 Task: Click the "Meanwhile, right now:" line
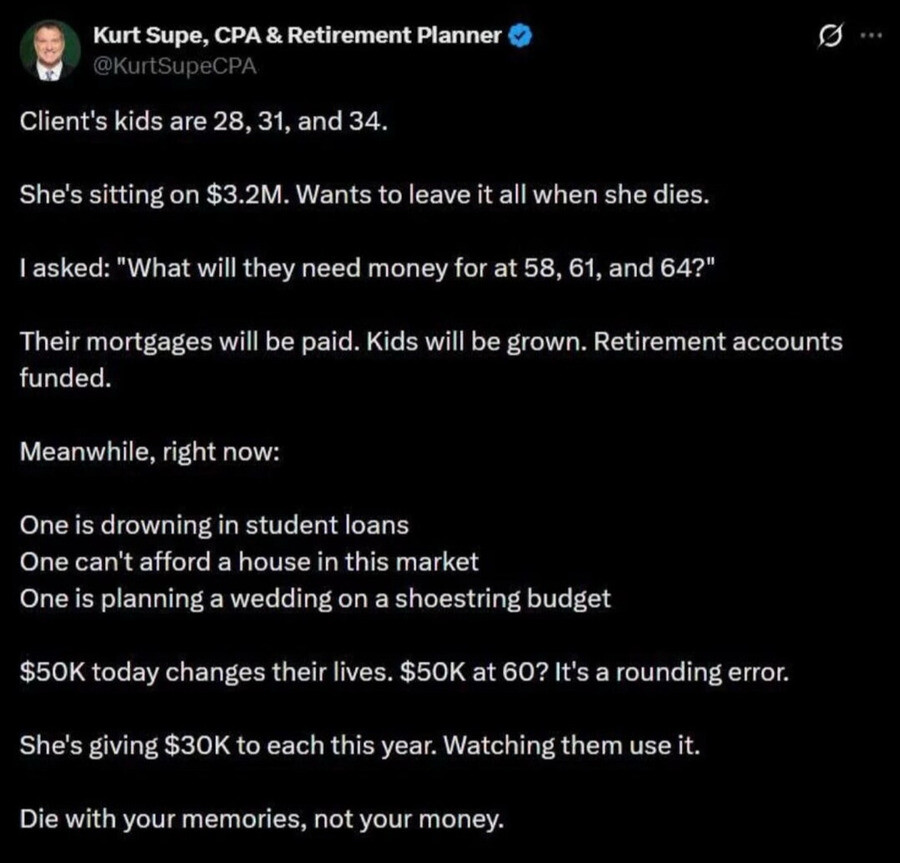(x=150, y=452)
